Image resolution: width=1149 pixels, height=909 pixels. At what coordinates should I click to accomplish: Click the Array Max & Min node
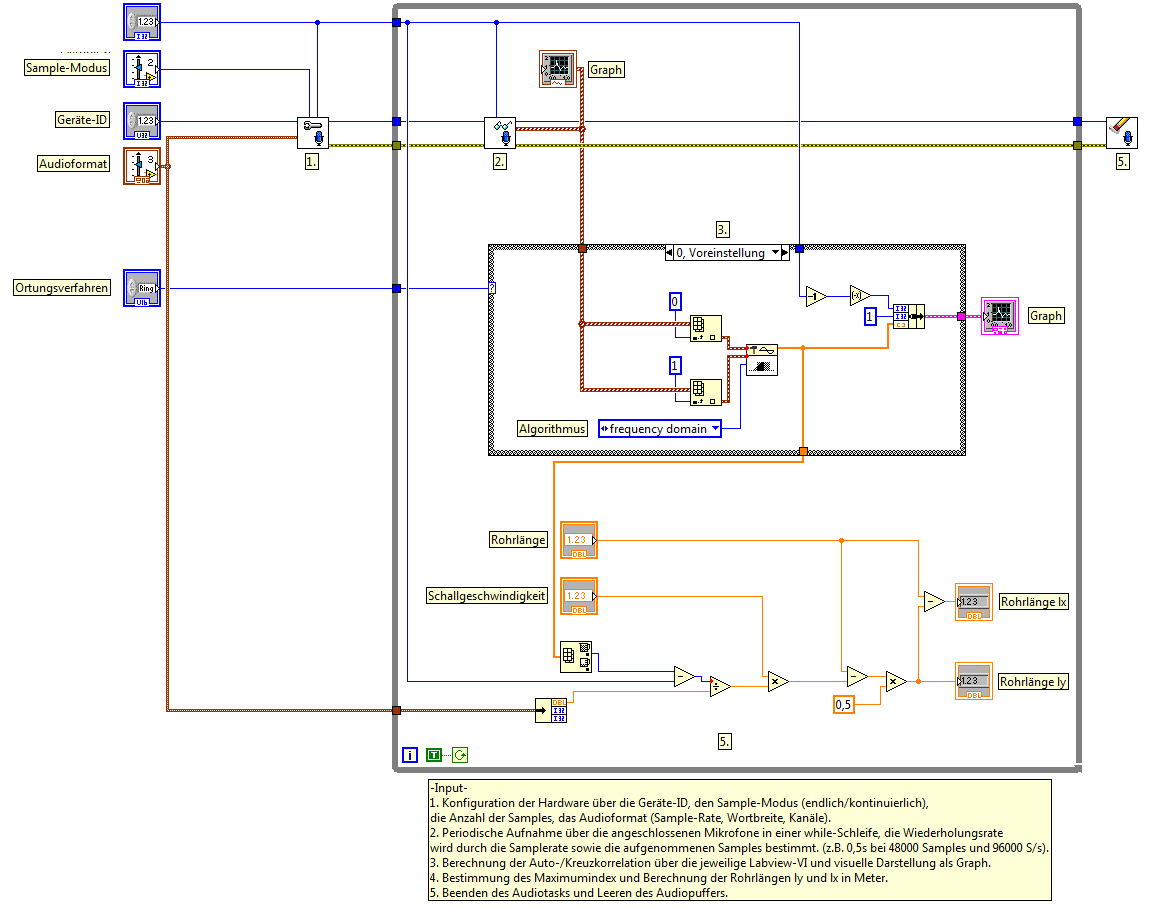click(576, 657)
